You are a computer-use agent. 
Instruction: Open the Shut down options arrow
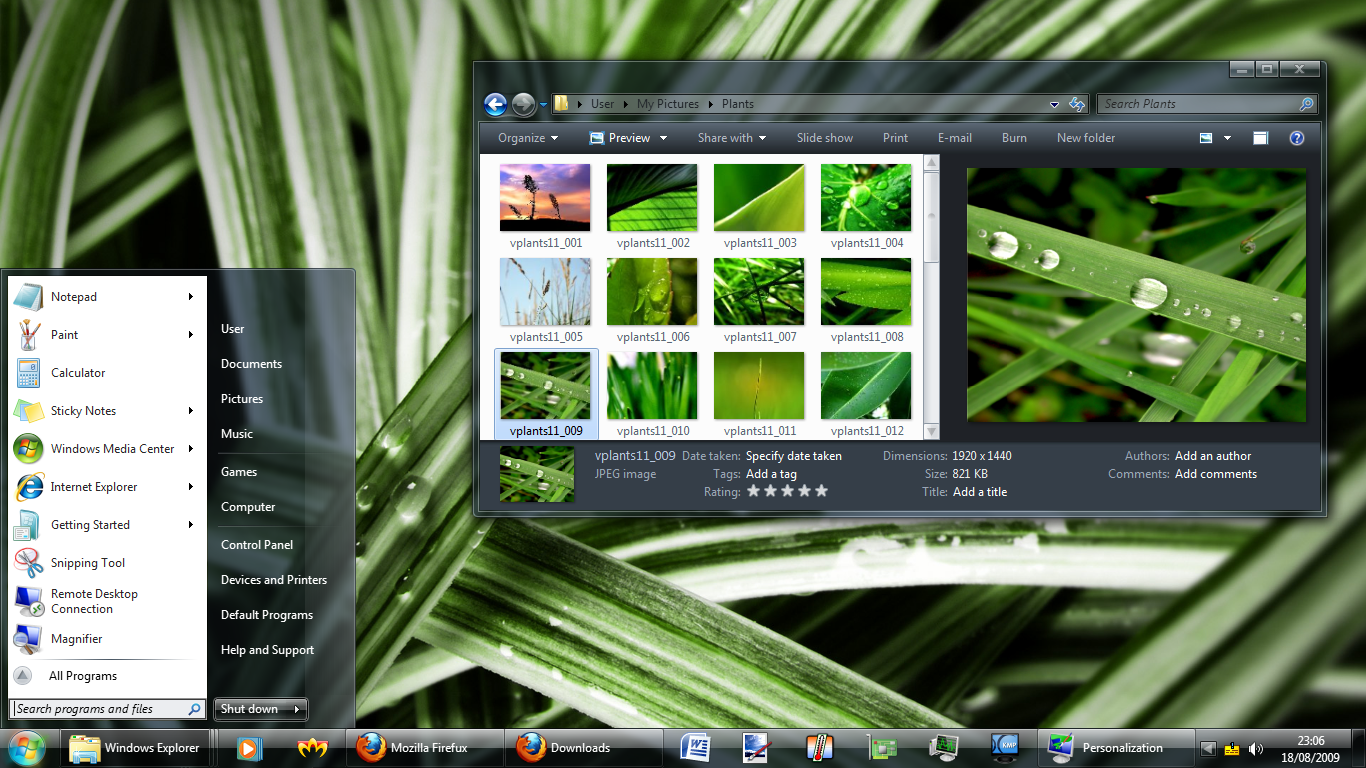[x=296, y=709]
